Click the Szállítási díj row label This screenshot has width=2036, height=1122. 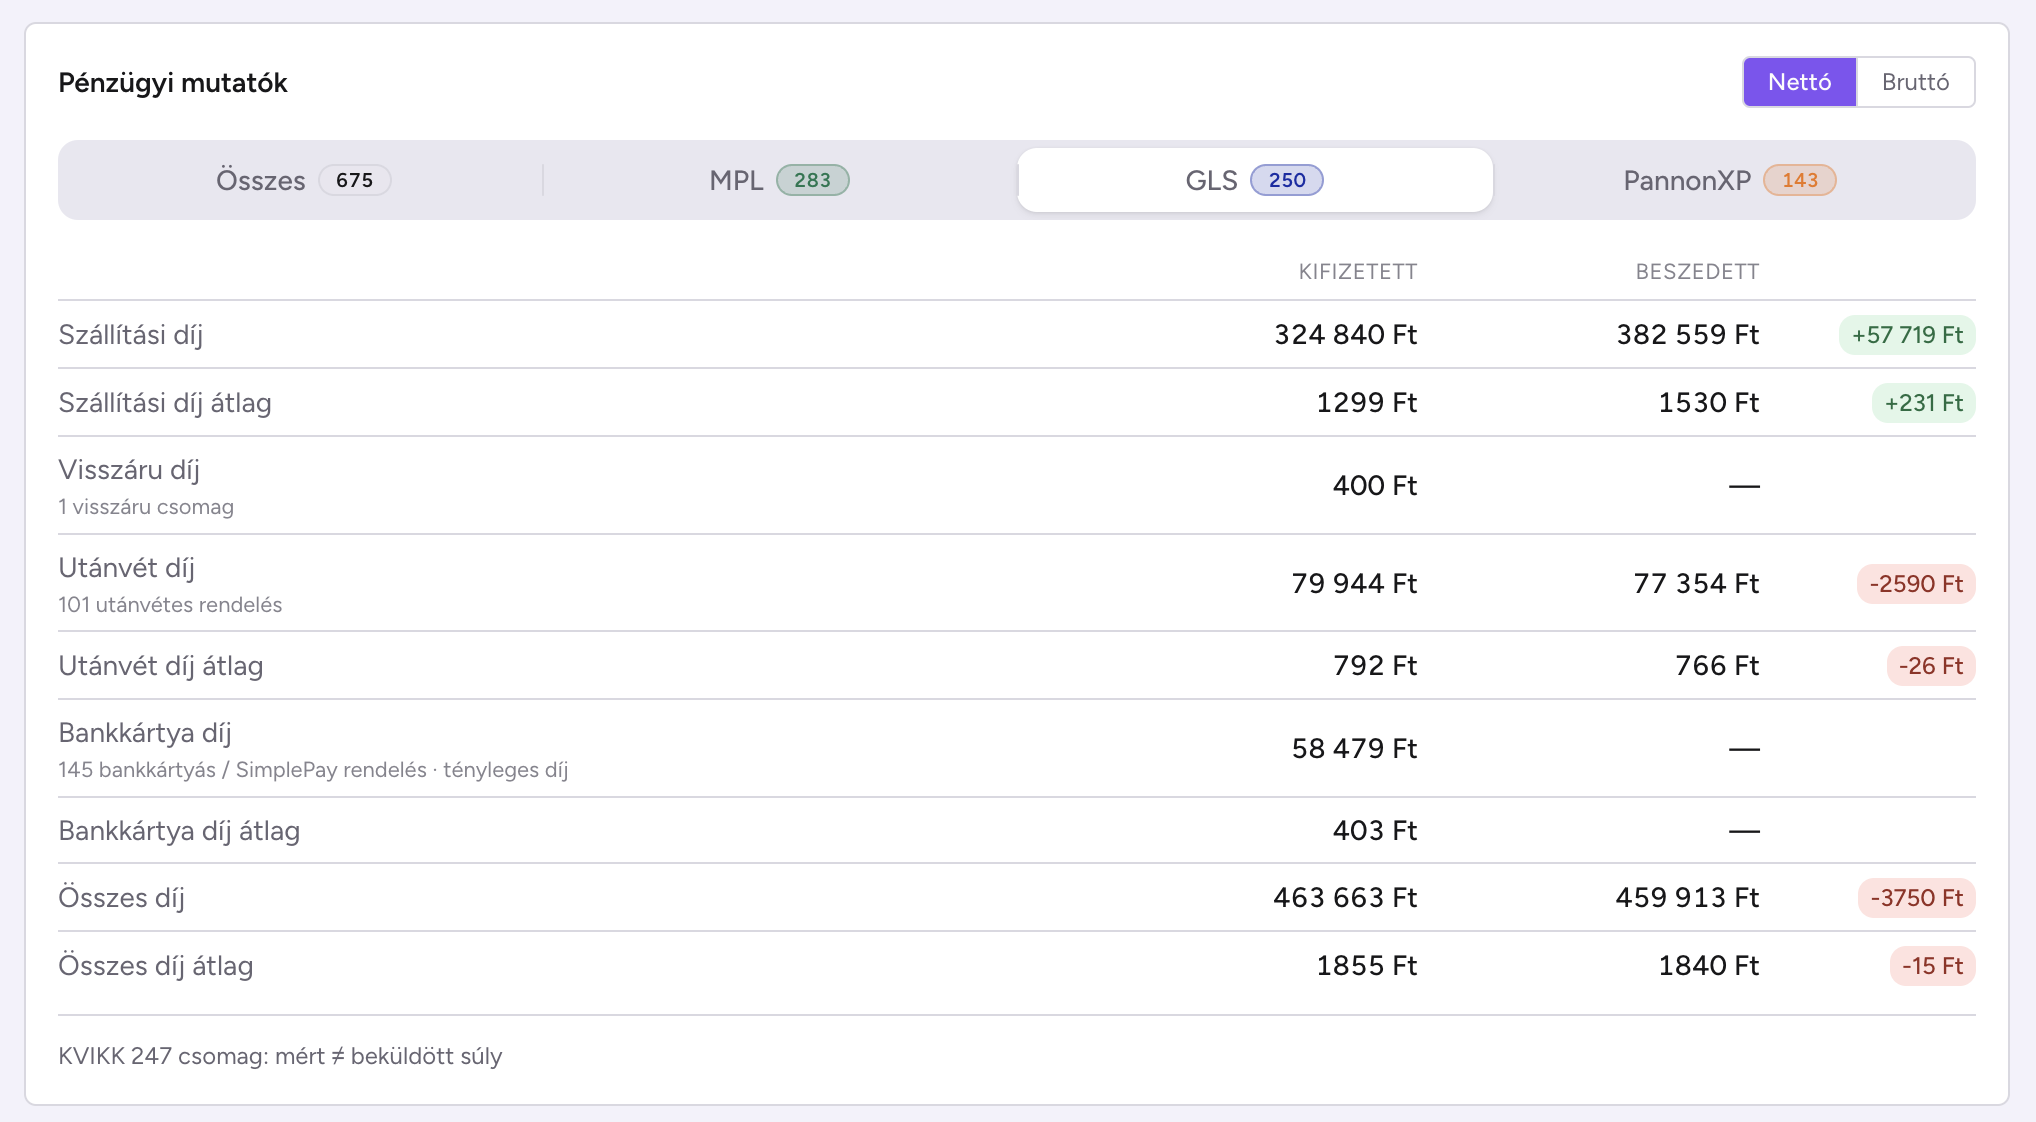131,335
